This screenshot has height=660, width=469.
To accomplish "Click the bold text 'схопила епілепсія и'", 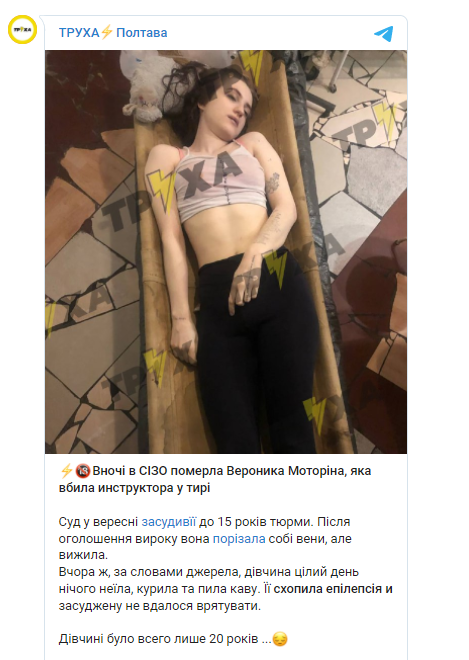I will pos(333,589).
